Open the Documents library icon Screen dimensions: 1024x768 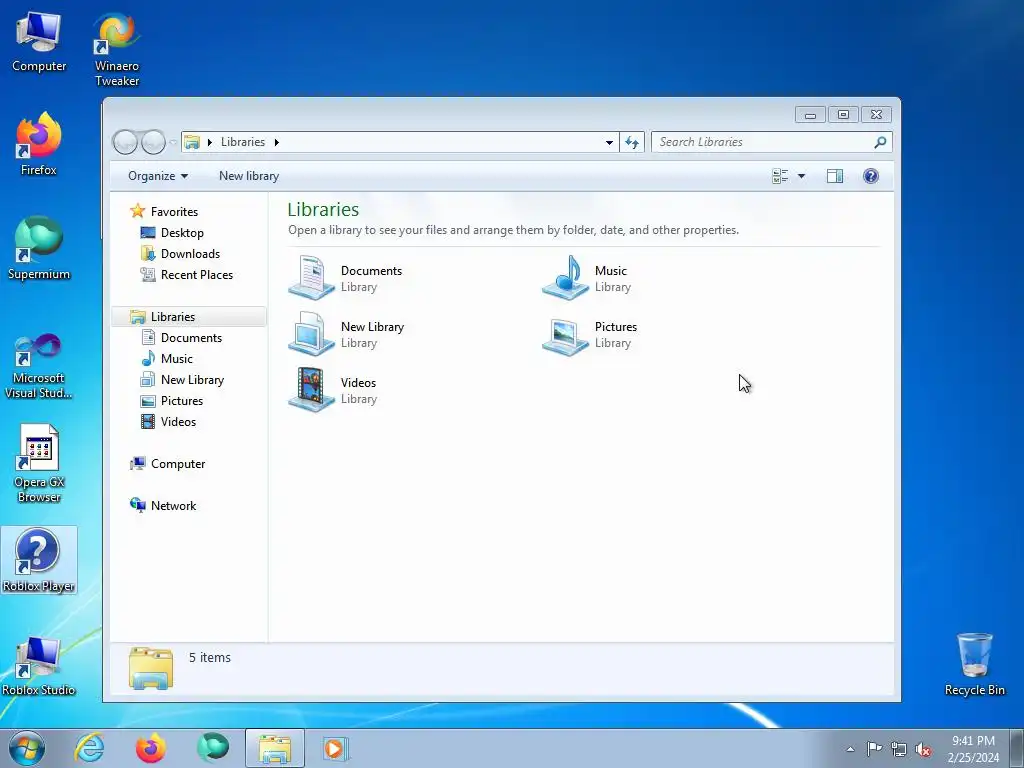point(312,278)
